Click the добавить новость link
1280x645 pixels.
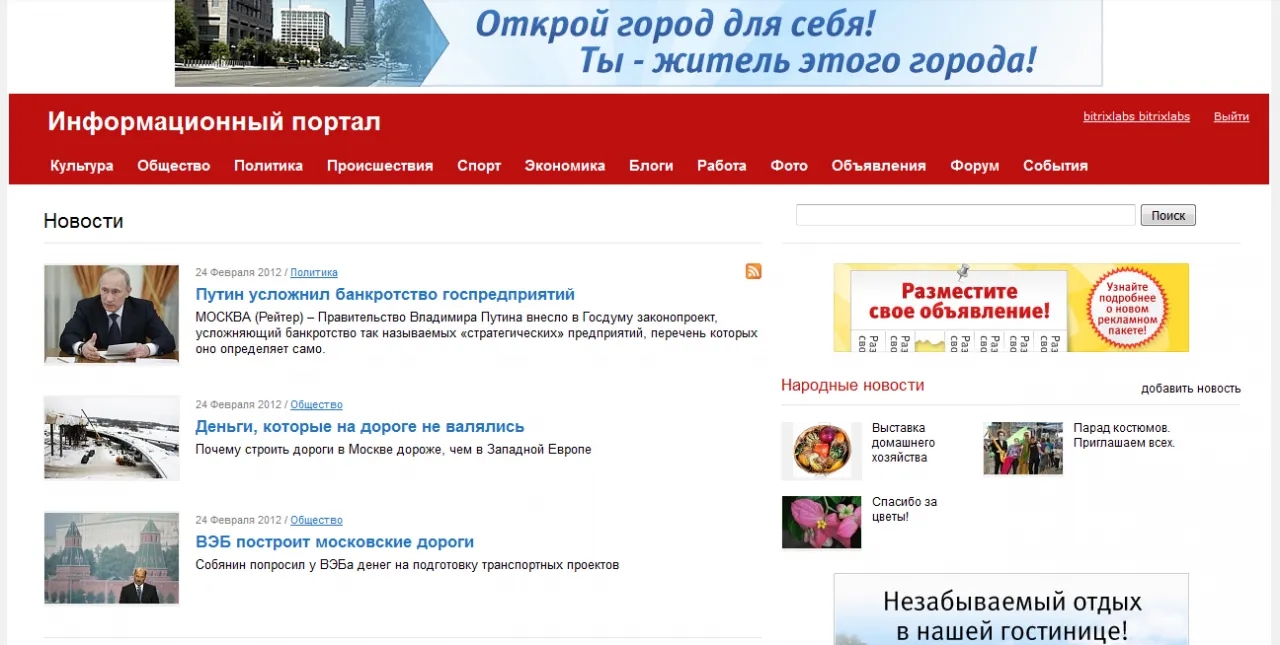(x=1190, y=389)
